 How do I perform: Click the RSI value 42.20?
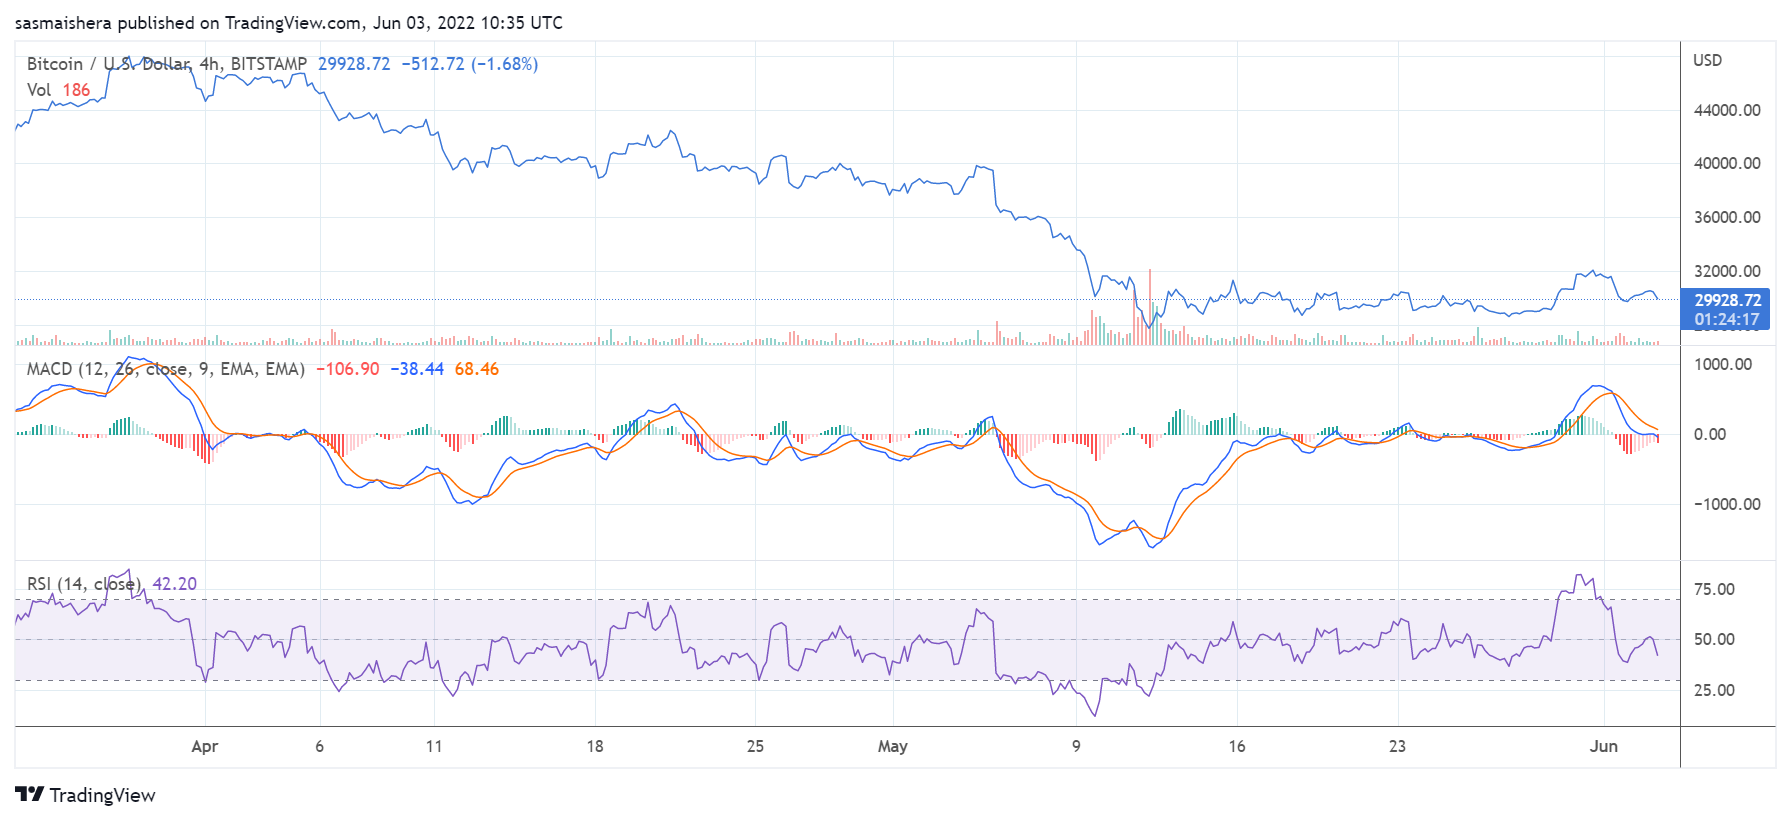pyautogui.click(x=175, y=584)
